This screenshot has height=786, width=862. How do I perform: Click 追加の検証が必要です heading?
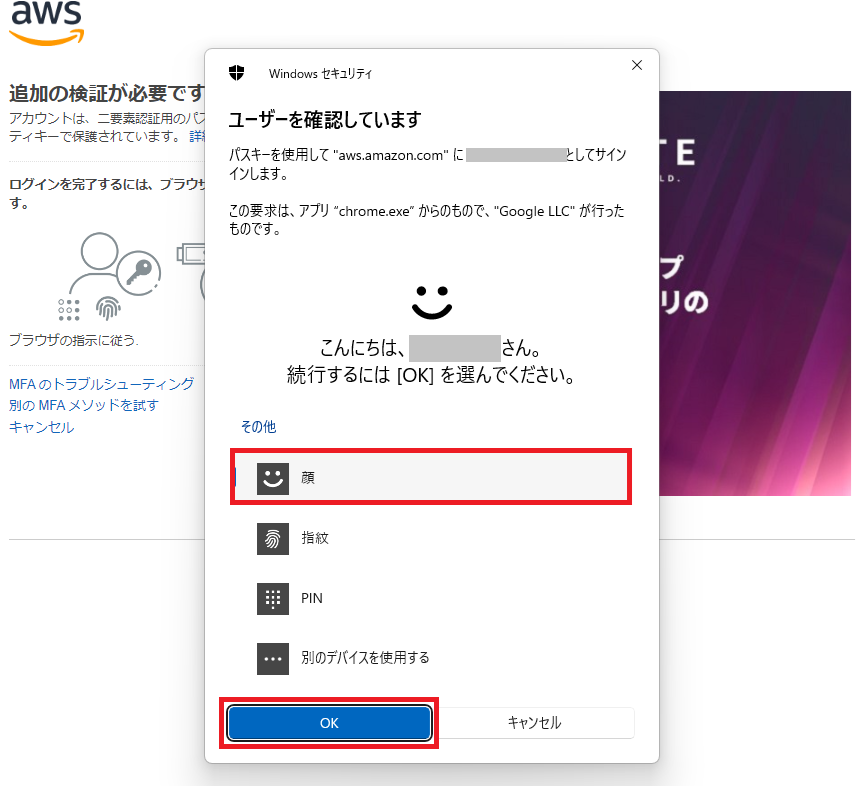107,93
